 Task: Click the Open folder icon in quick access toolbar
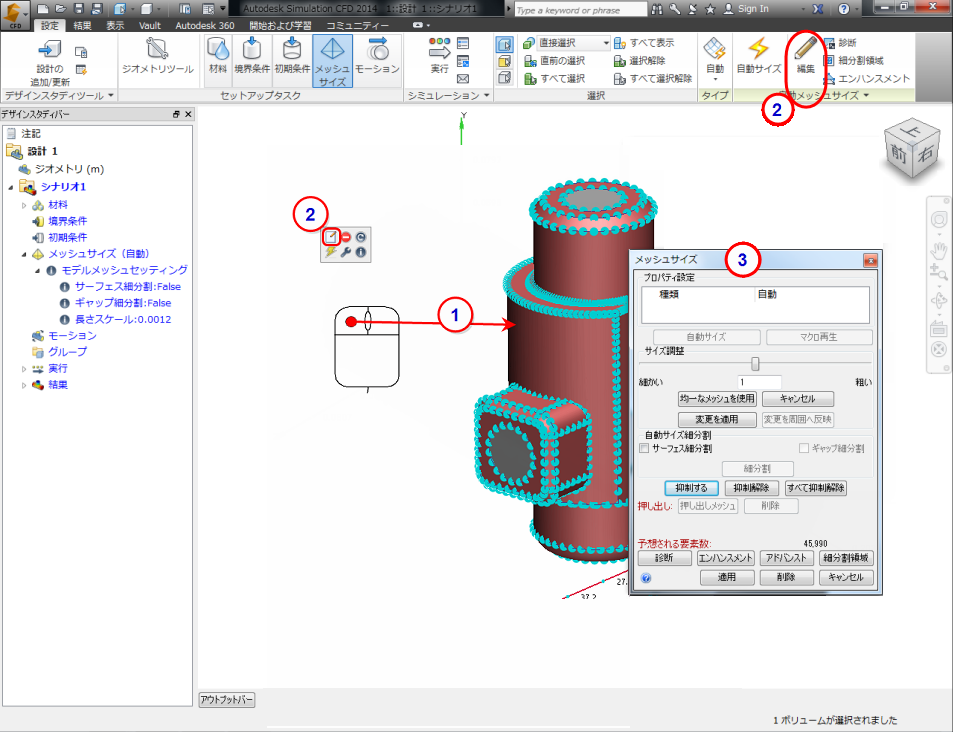pyautogui.click(x=60, y=9)
